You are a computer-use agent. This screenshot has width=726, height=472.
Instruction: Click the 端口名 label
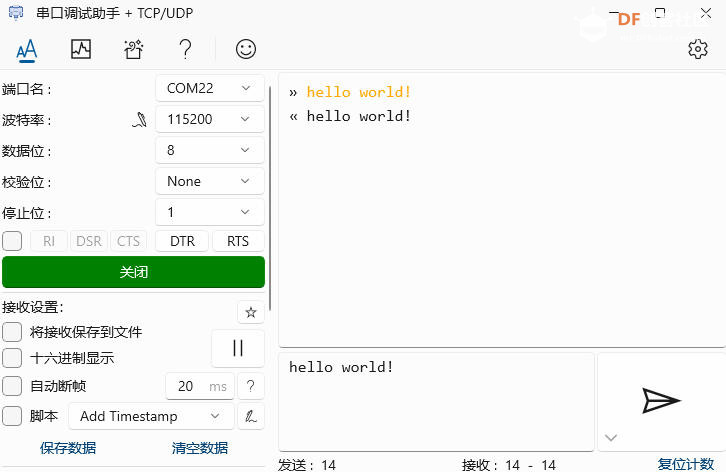click(26, 89)
